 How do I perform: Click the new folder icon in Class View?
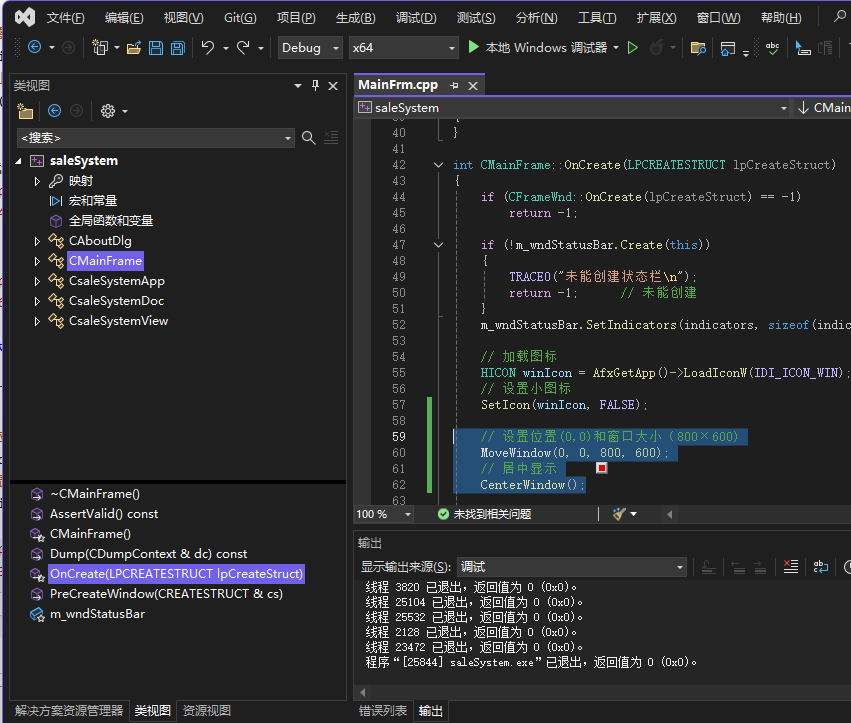[x=25, y=111]
